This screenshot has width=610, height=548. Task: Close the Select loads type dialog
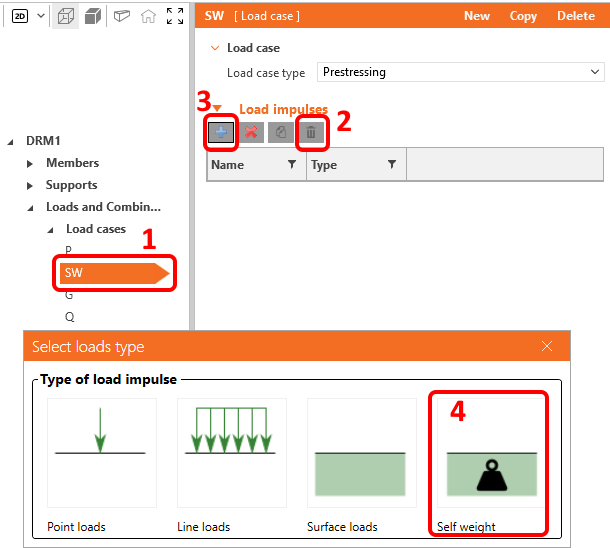[x=547, y=346]
